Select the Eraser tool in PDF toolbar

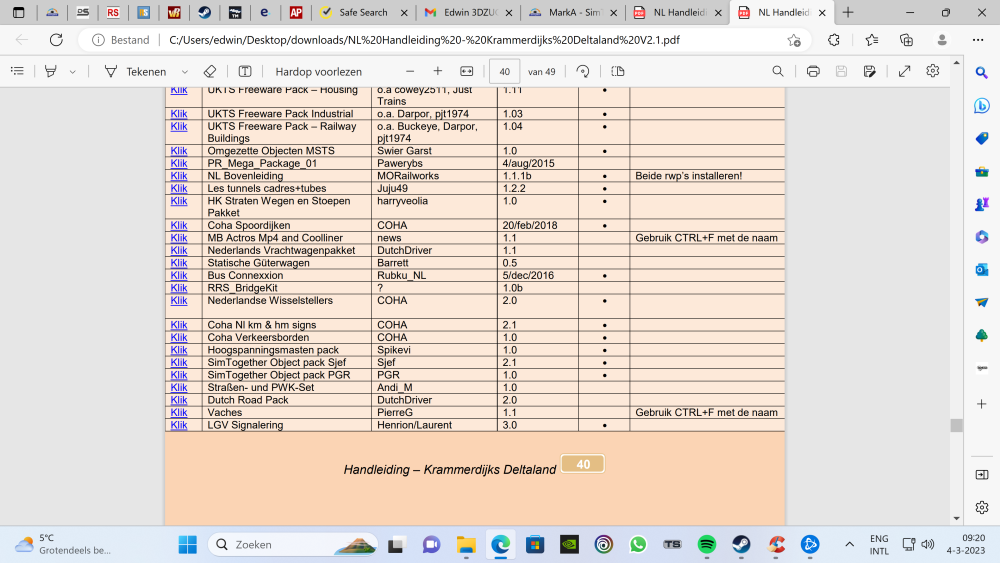pyautogui.click(x=209, y=71)
